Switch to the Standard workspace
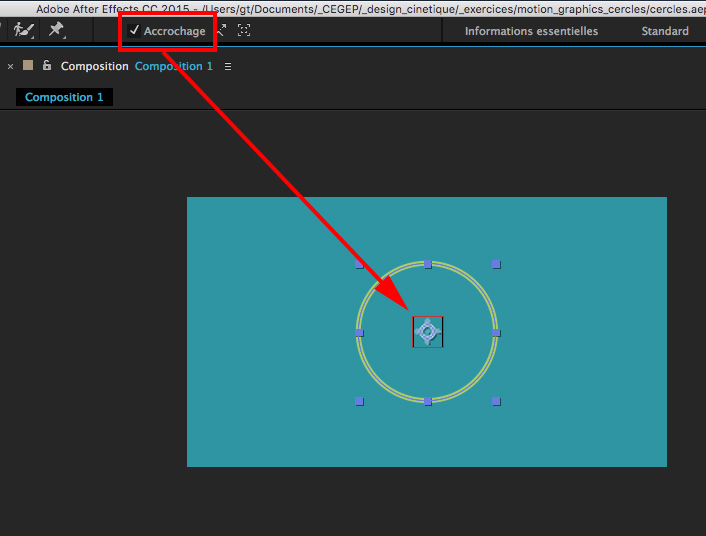The height and width of the screenshot is (536, 706). pos(665,31)
